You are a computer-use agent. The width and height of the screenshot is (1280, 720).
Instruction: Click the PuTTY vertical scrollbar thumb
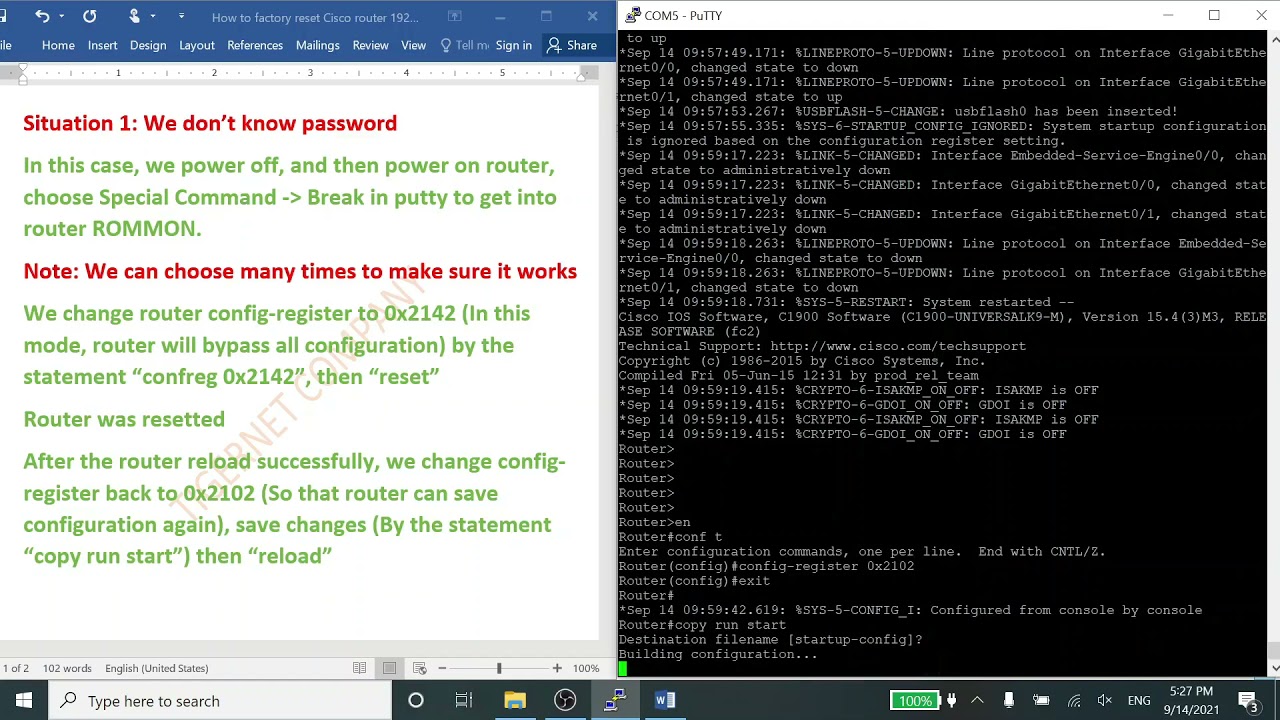tap(1275, 649)
